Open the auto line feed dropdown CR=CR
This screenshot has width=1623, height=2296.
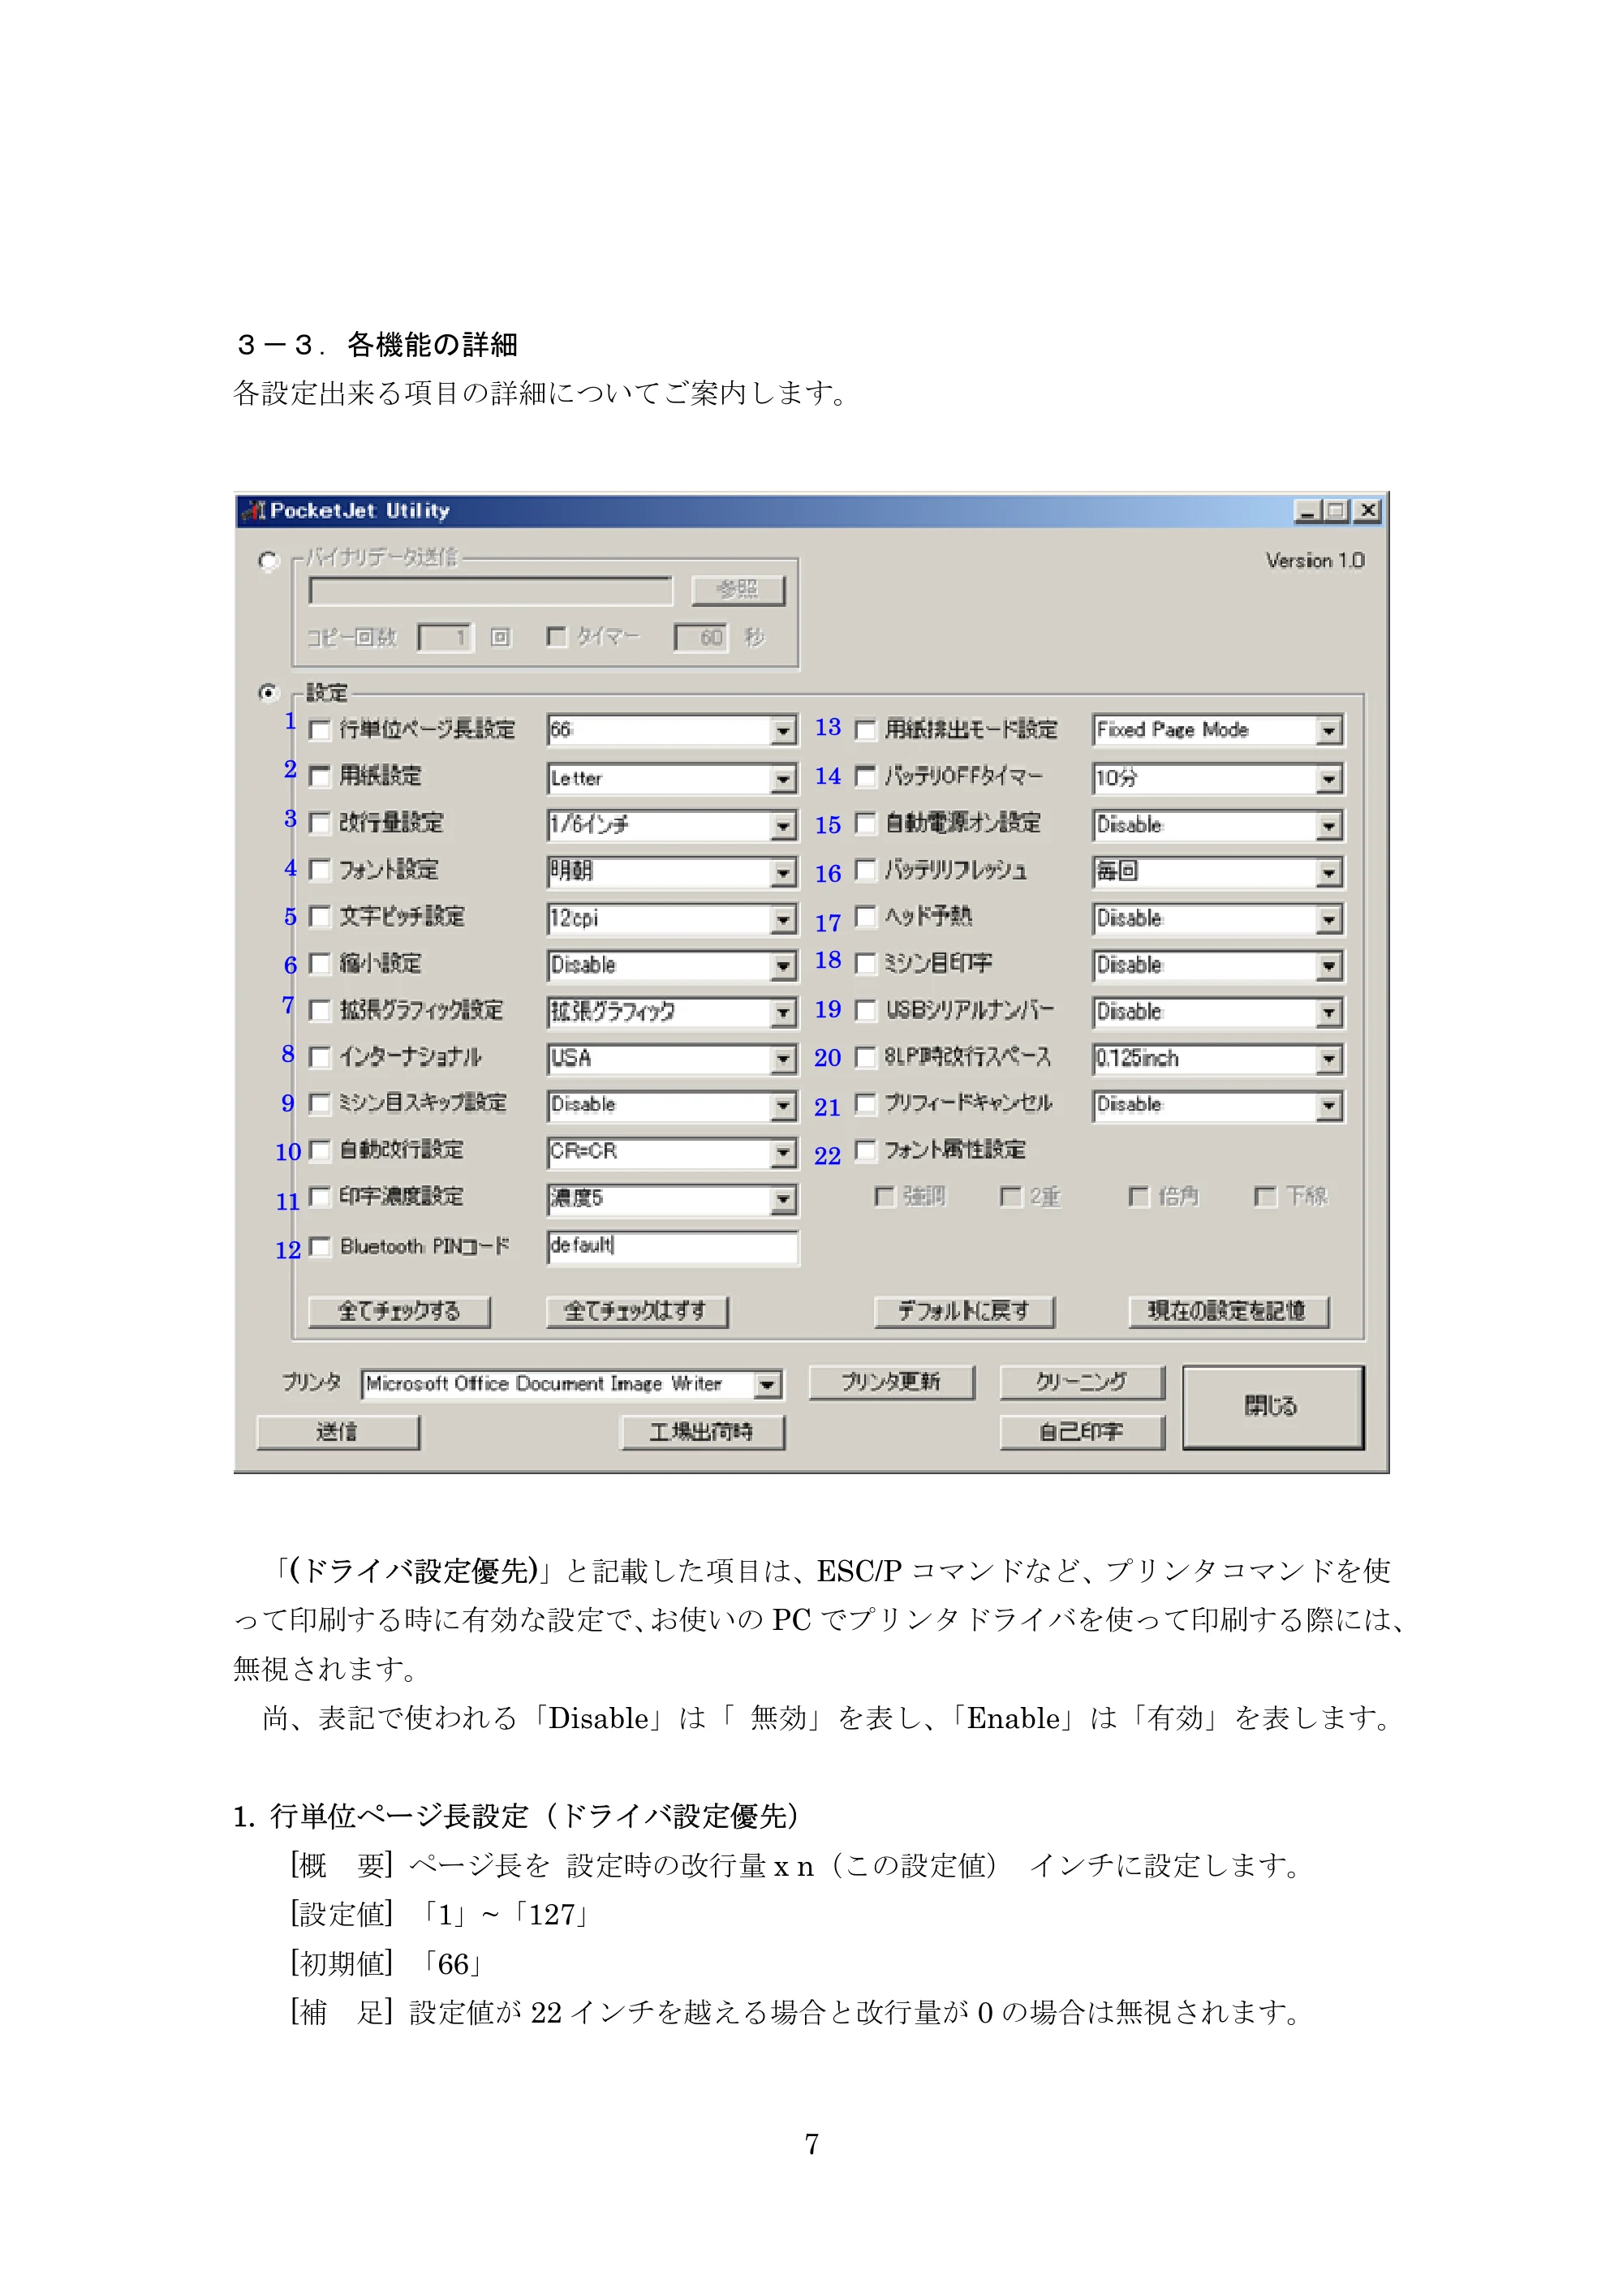click(x=672, y=1153)
